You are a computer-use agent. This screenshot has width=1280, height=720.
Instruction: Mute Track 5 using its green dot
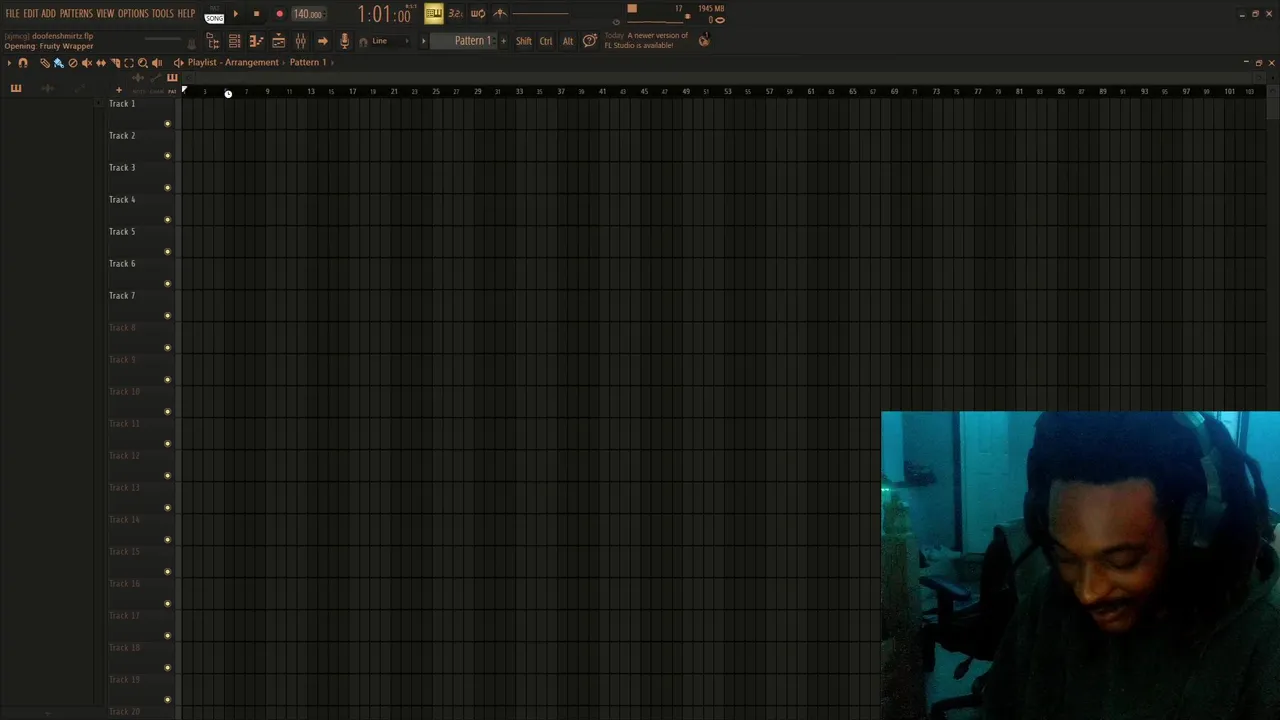167,252
